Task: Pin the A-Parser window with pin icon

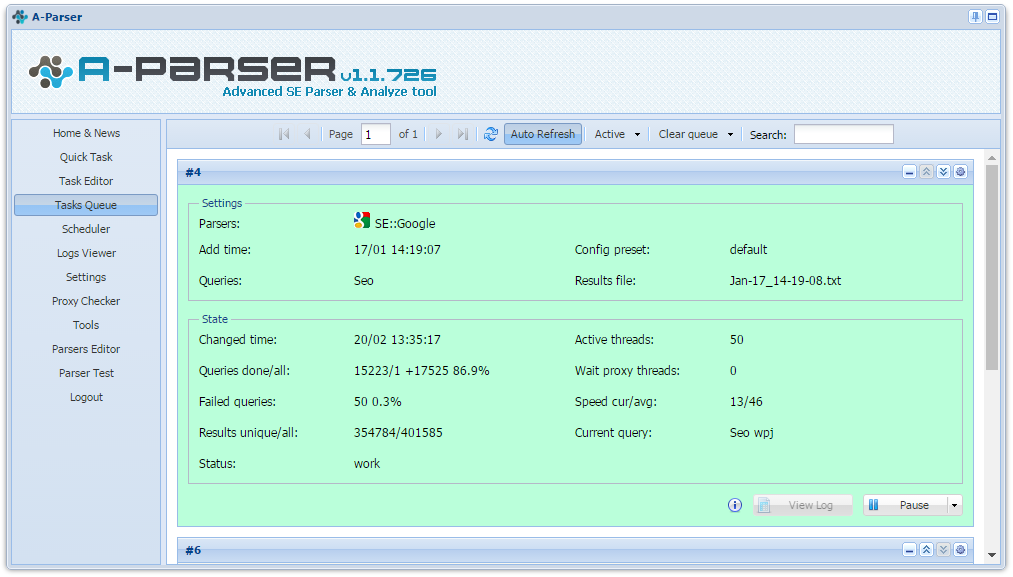Action: (x=976, y=17)
